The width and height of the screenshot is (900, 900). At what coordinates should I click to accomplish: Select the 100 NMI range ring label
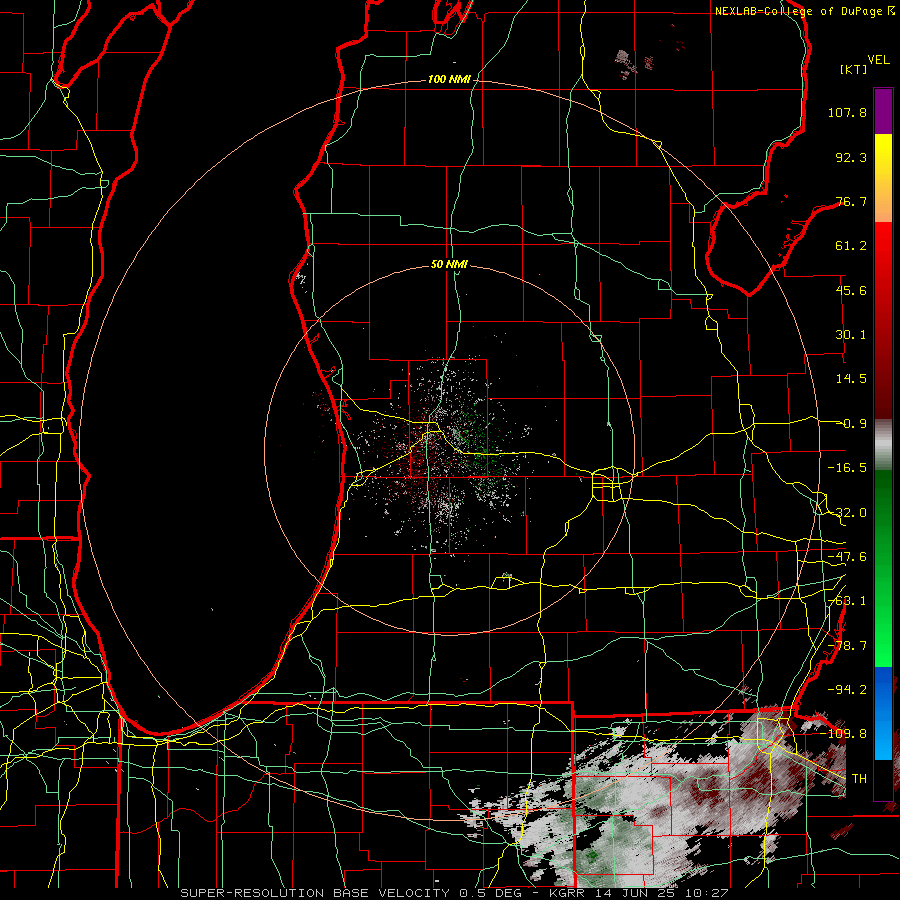(x=449, y=79)
